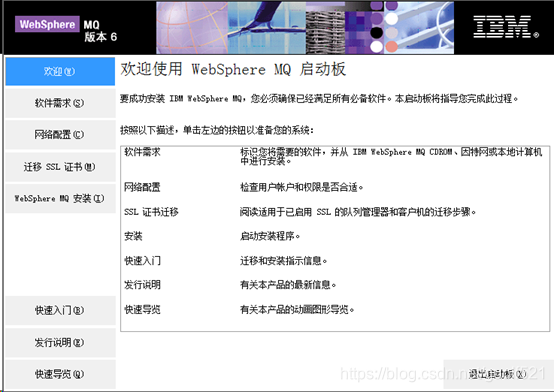Click the 快速导览 (Q) button
Screen dimensions: 554x392
(60, 374)
